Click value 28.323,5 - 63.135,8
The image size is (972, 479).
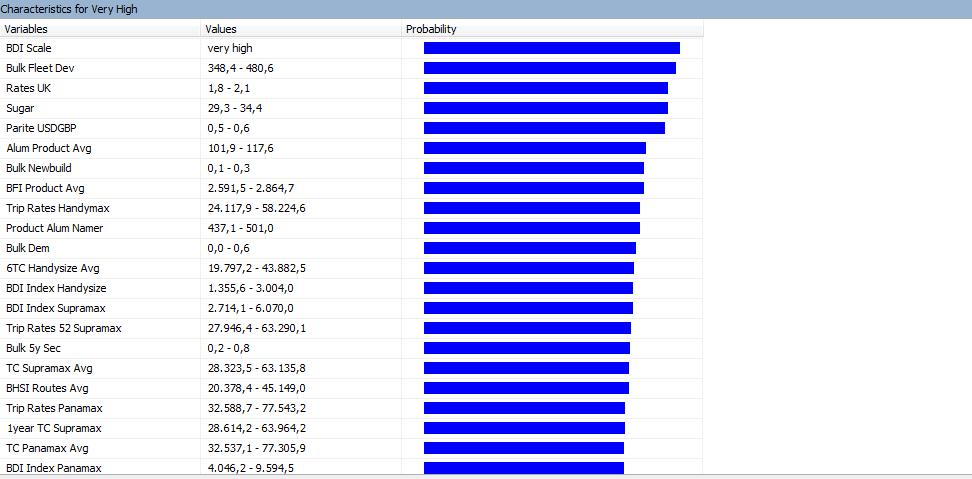point(256,368)
